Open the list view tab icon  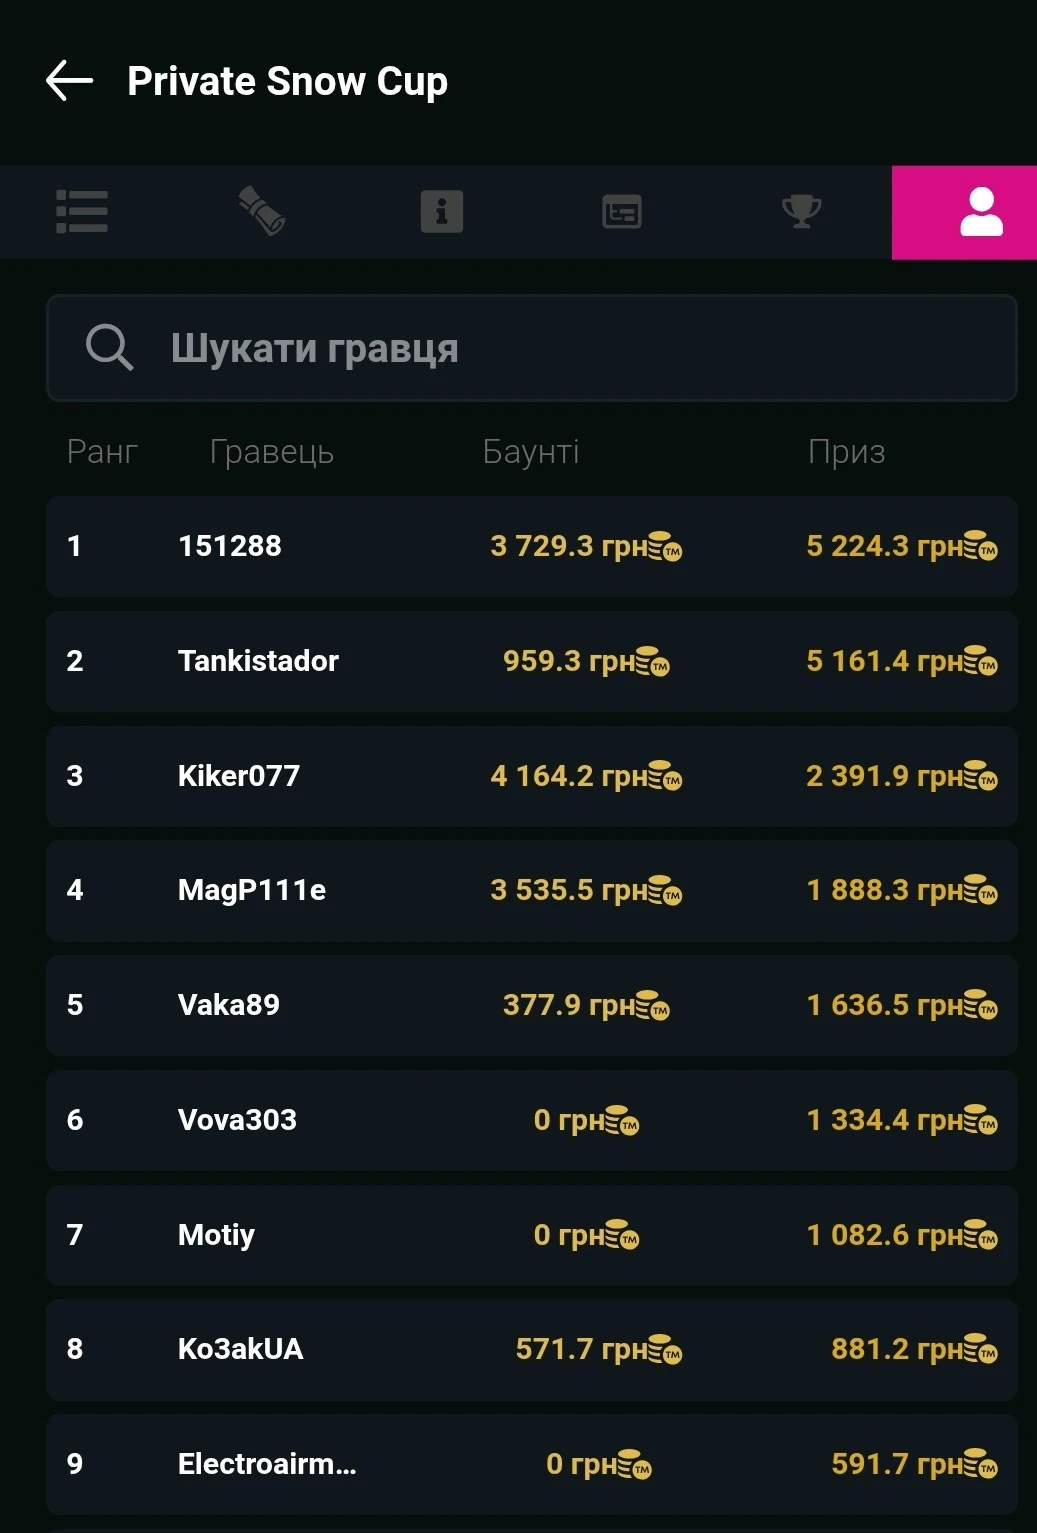tap(82, 212)
